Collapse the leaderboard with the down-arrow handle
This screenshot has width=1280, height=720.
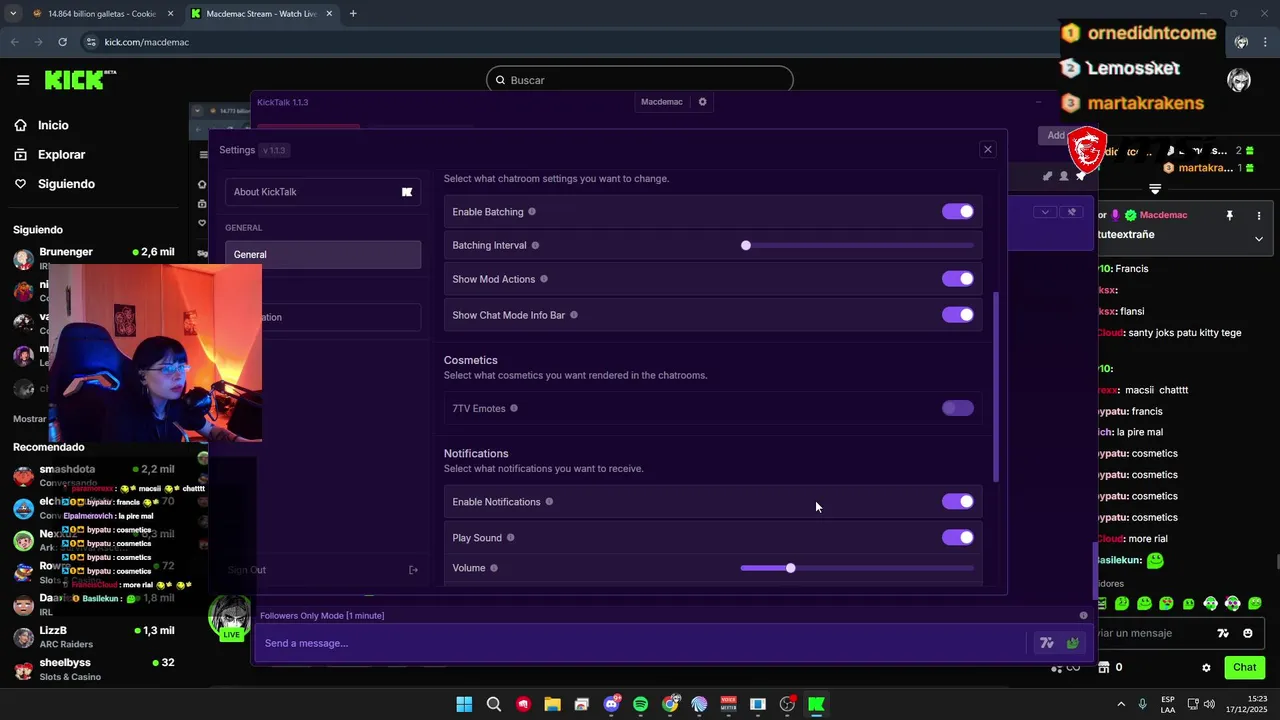click(x=1155, y=189)
